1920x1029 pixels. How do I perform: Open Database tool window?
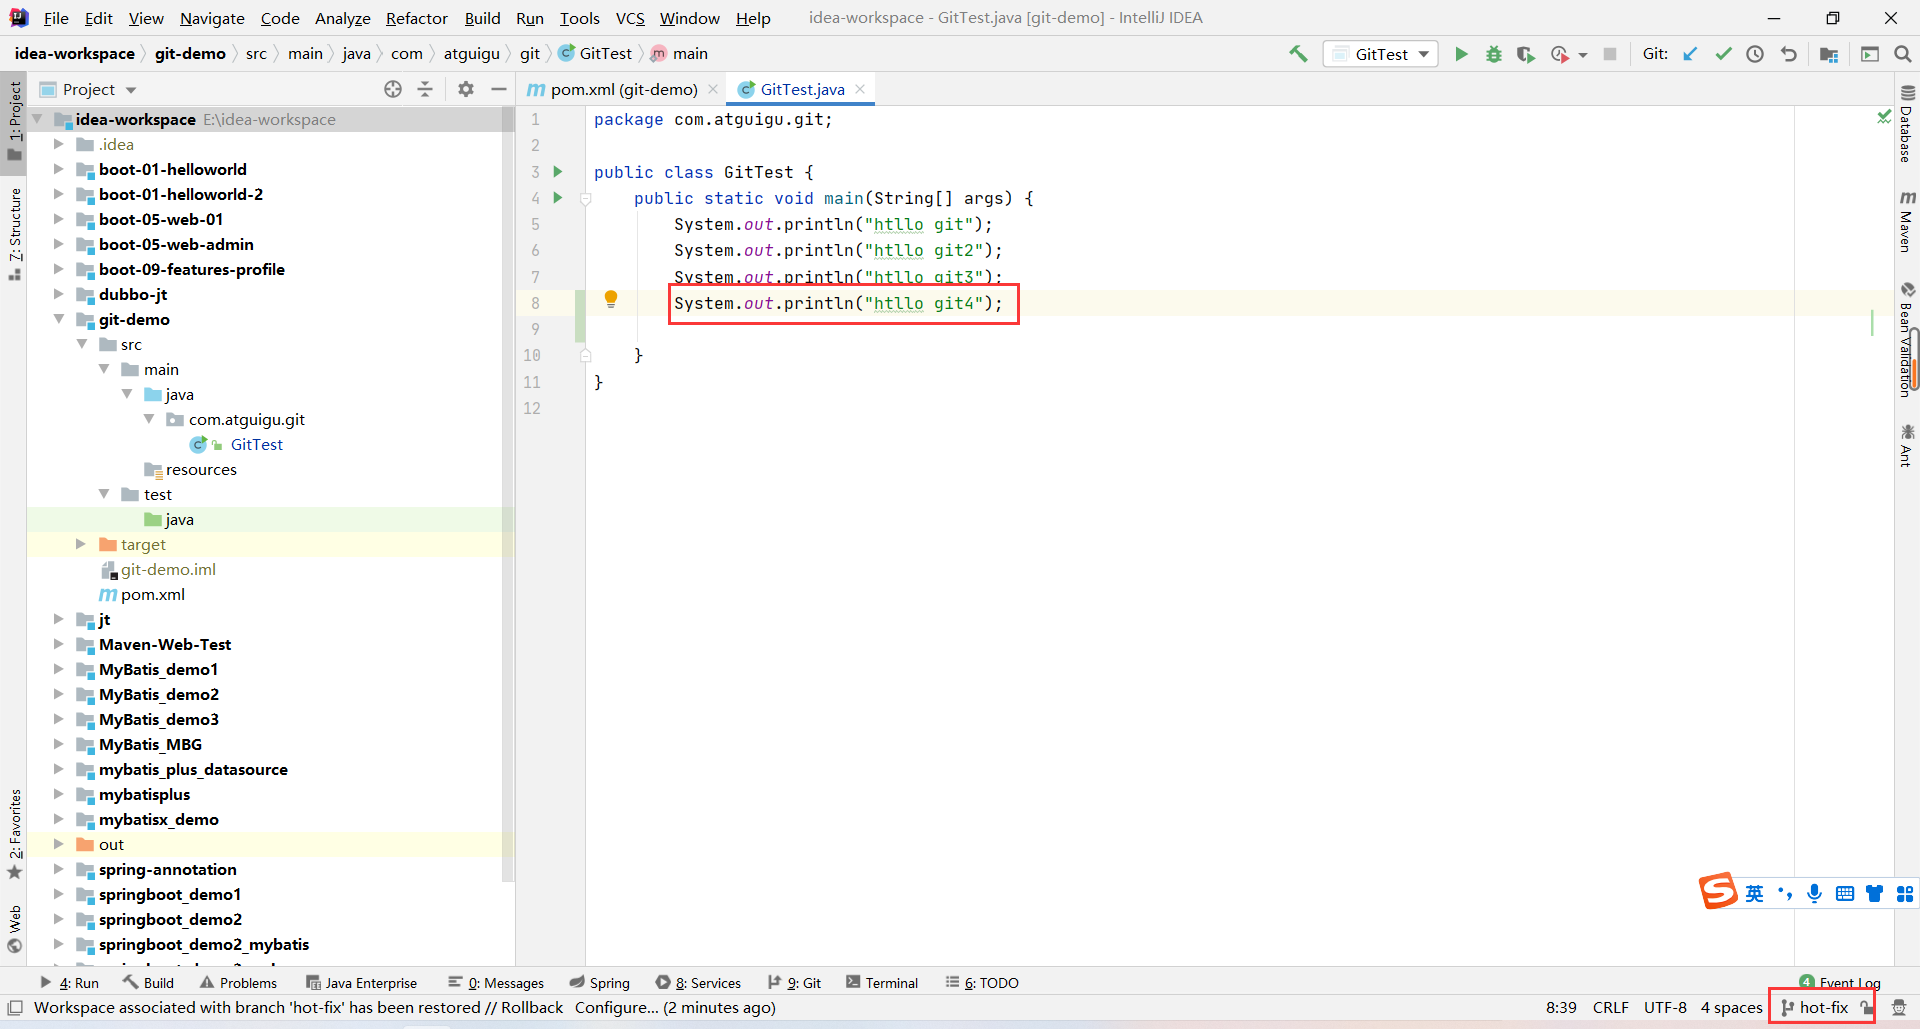(x=1907, y=124)
